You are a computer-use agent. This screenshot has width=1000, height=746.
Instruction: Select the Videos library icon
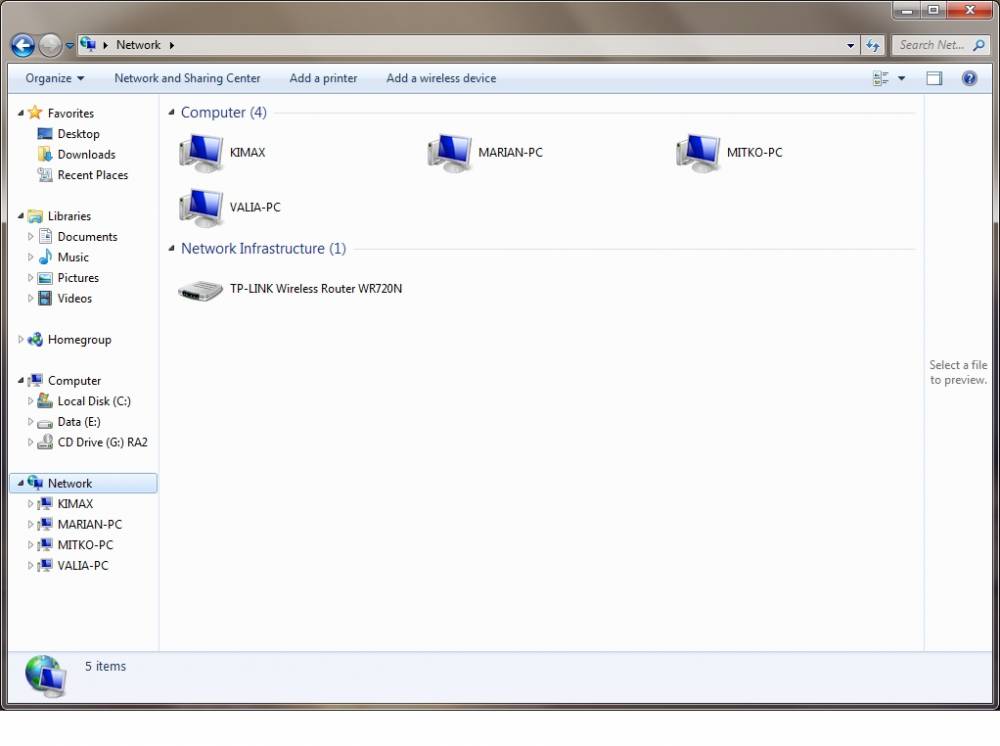[45, 298]
